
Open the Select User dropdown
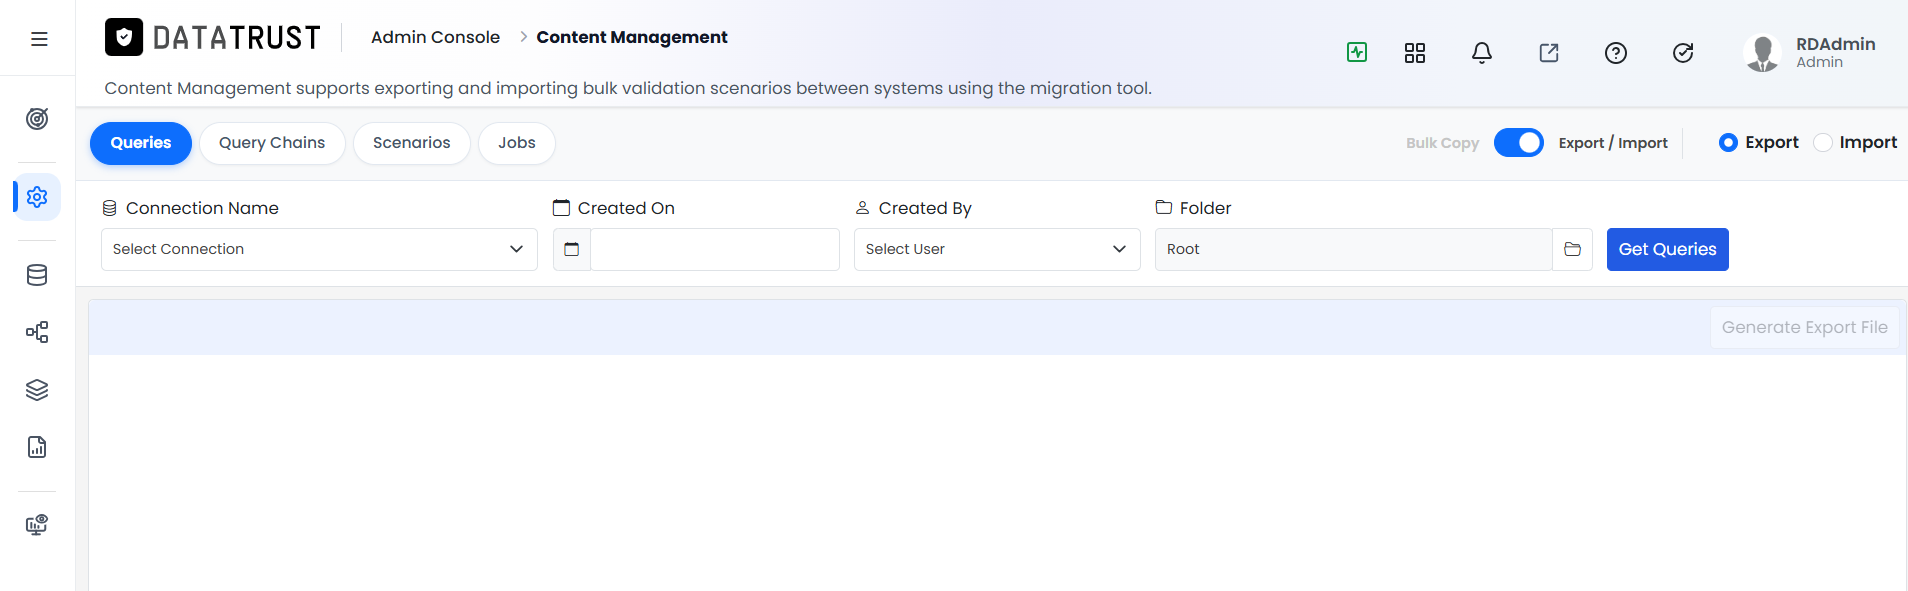pos(997,249)
